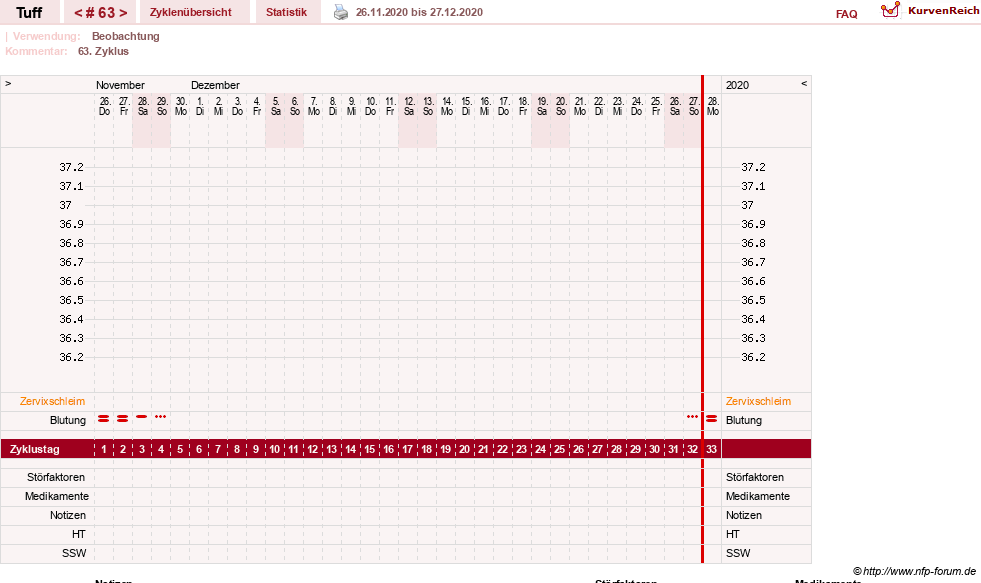Select cycle day 14 in the Zyklustag row

click(350, 449)
